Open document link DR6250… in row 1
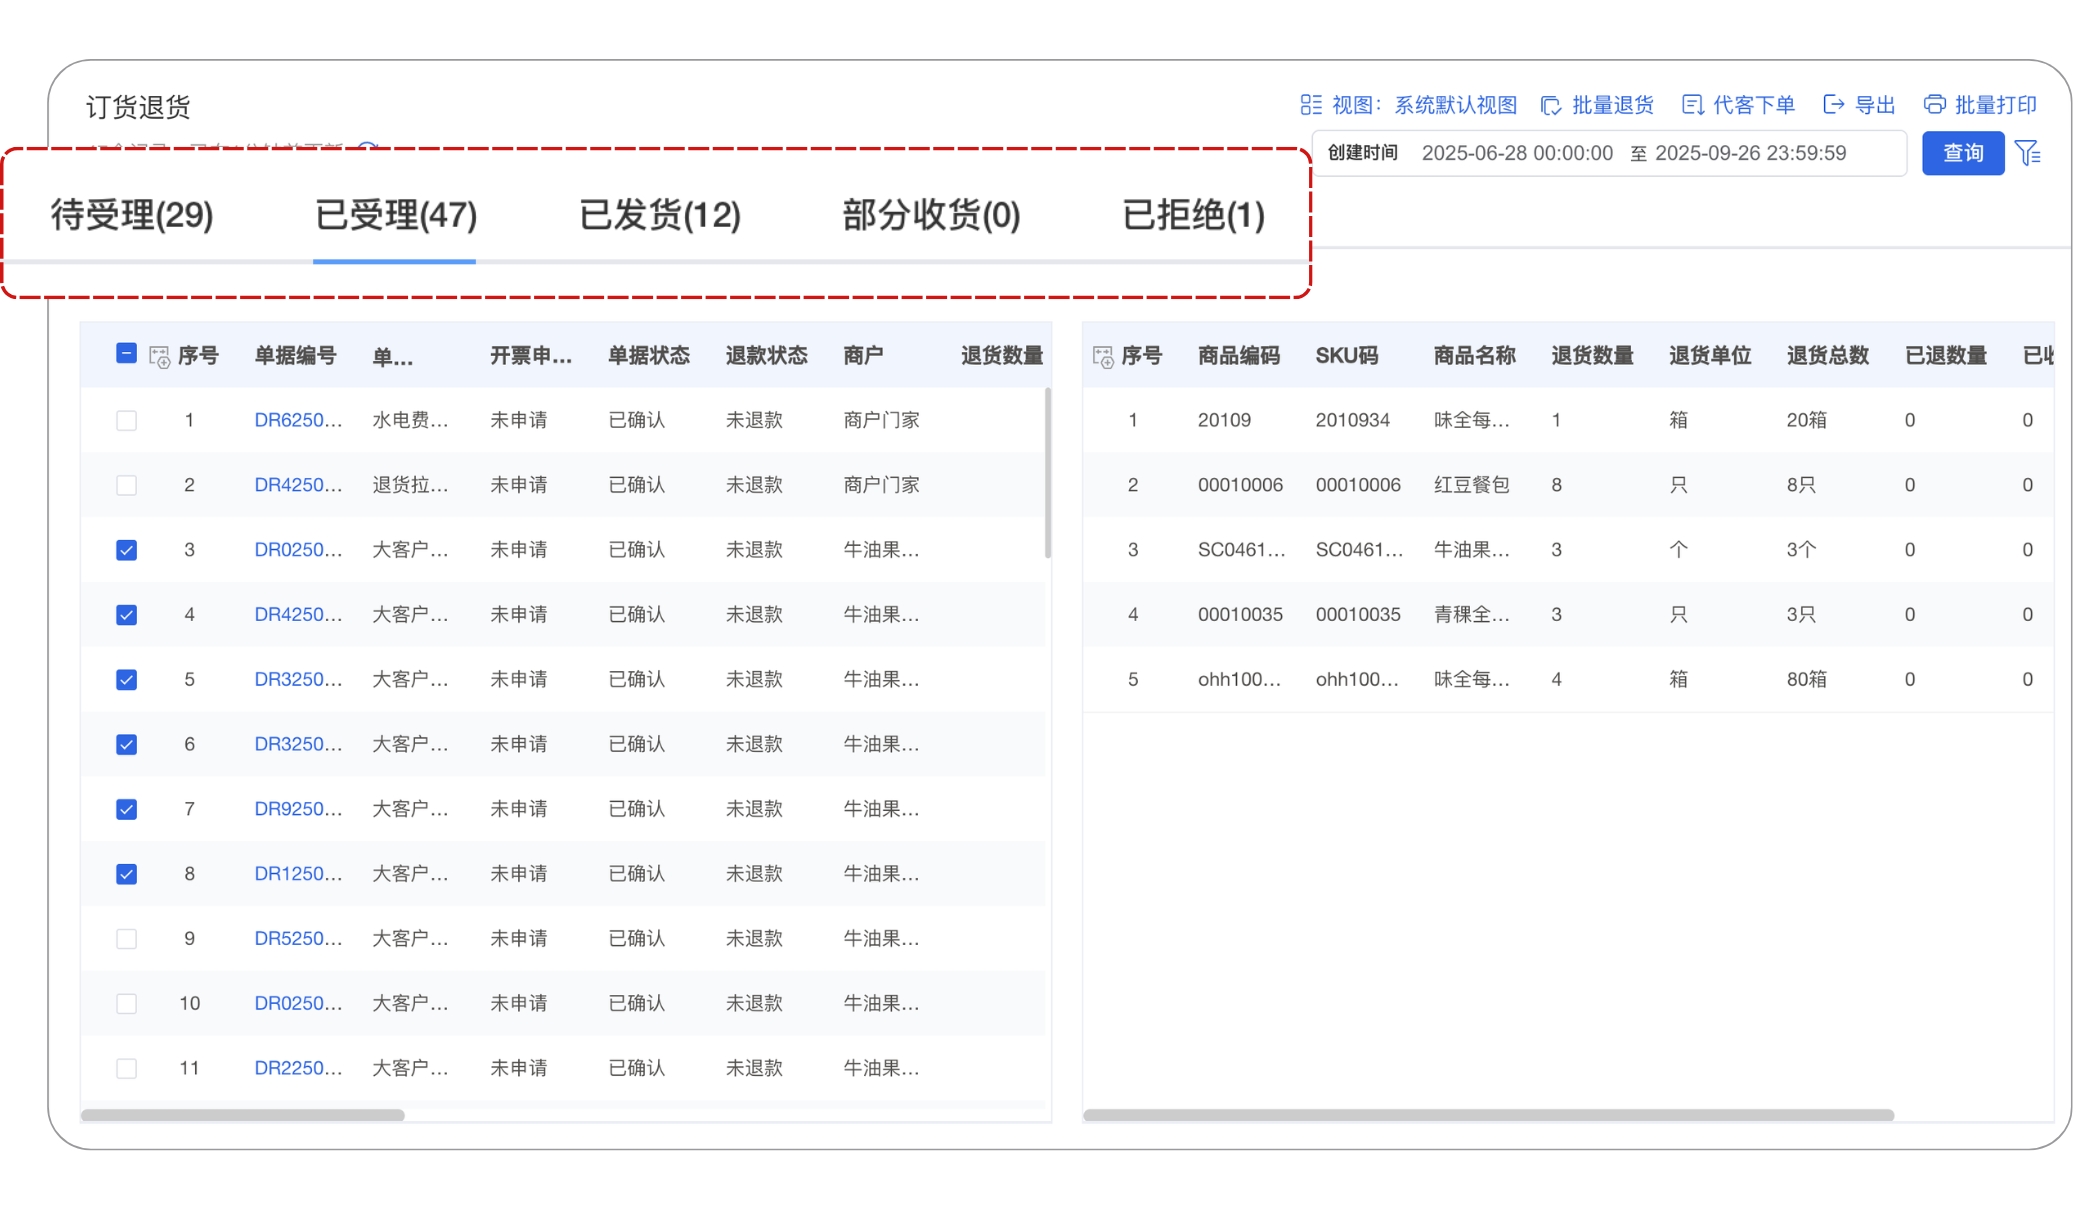2100x1225 pixels. 297,420
